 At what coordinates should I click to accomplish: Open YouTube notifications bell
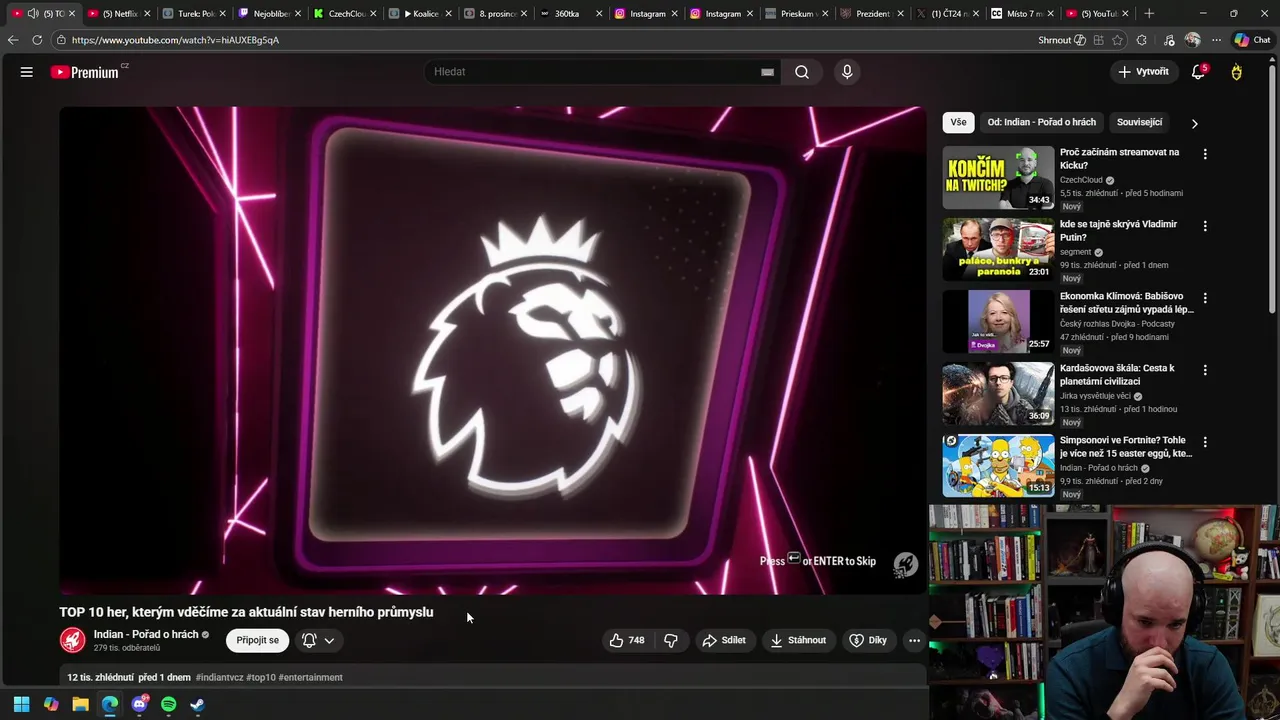pos(1198,72)
